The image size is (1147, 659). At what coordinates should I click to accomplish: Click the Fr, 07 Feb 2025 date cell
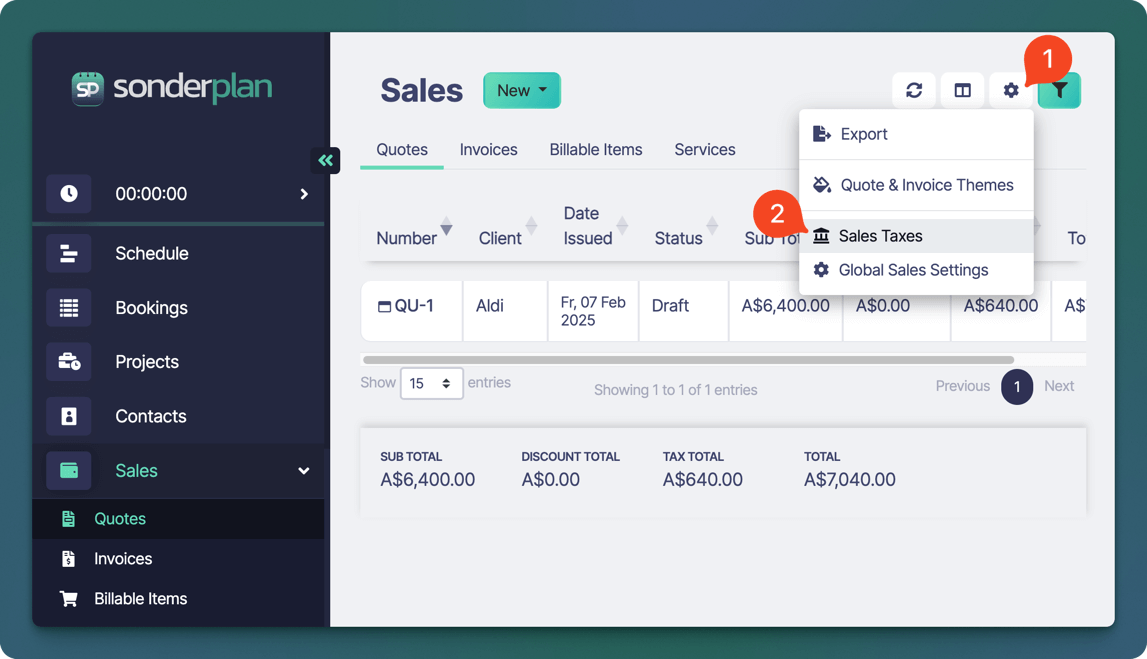(x=593, y=311)
